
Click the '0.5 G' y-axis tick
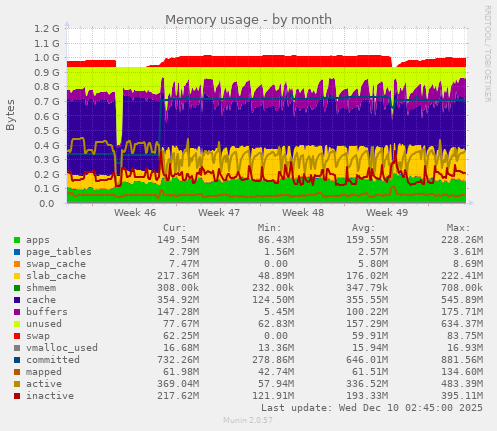(47, 130)
